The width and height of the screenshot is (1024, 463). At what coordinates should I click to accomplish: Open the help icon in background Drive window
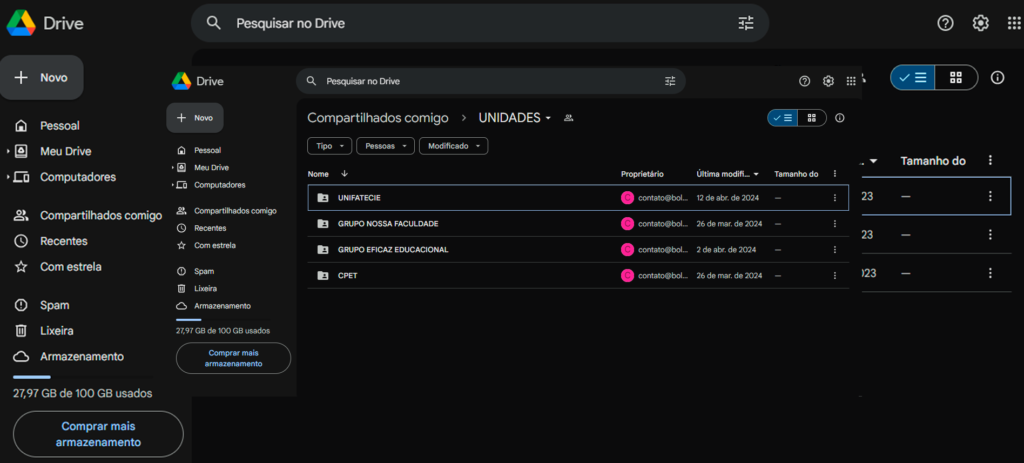click(x=945, y=24)
